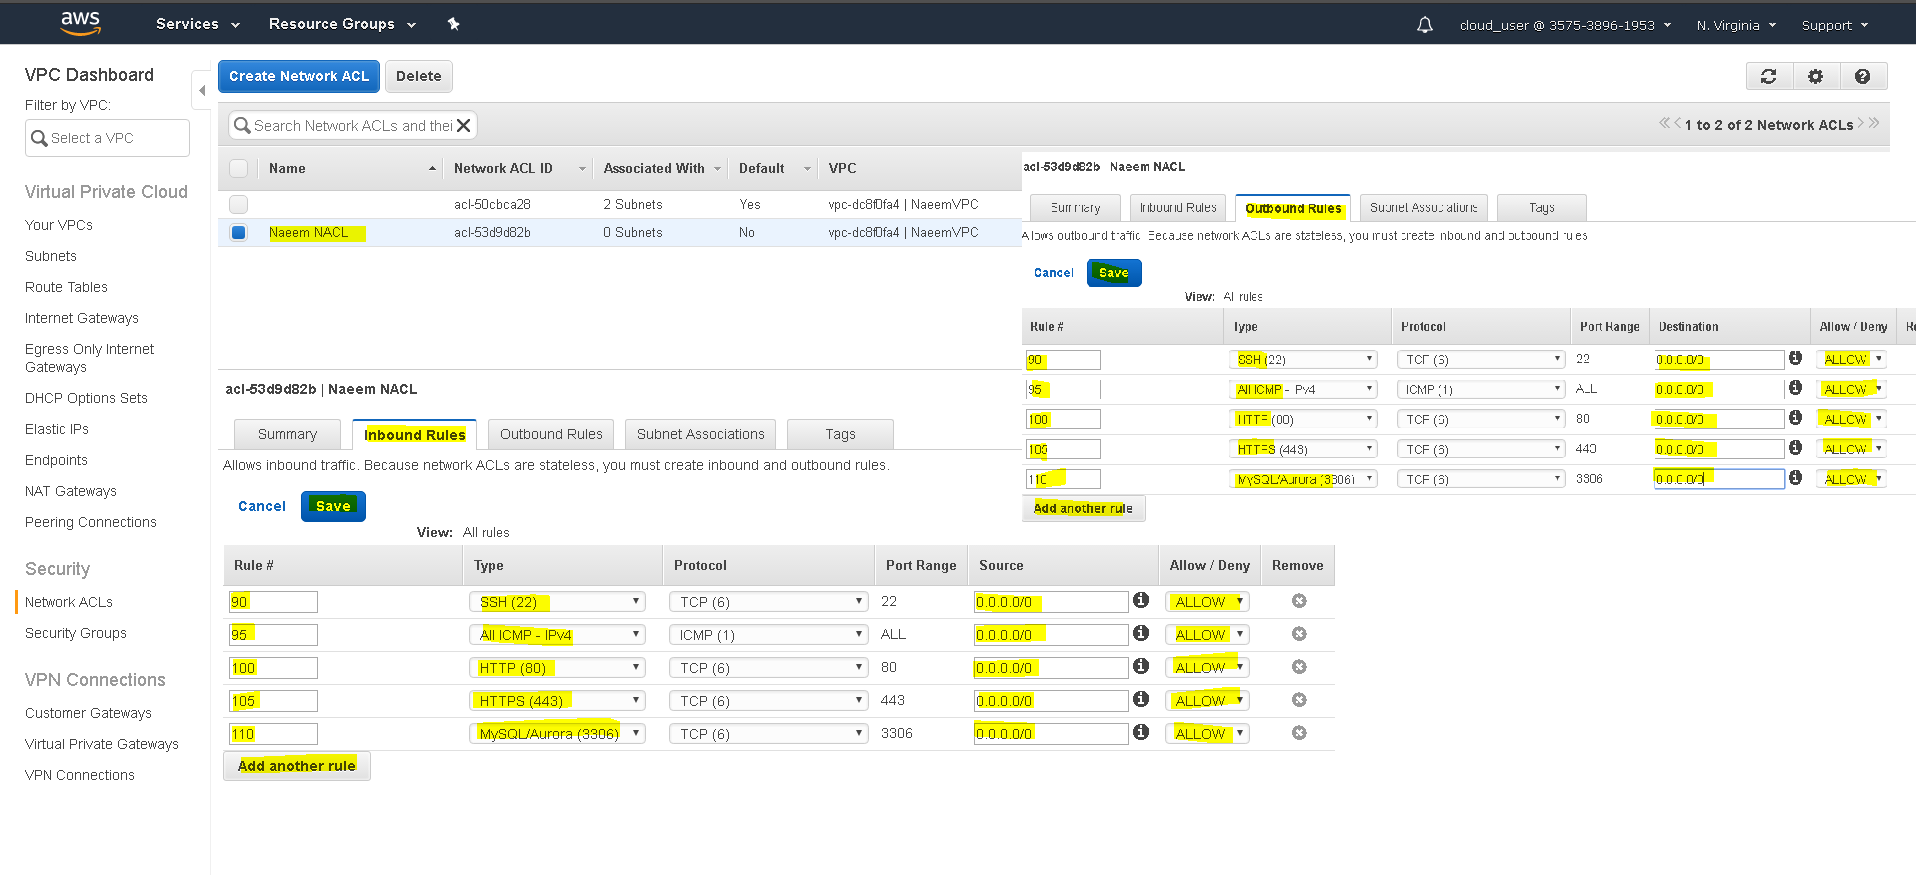
Task: Toggle the select-all header checkbox
Action: click(x=238, y=168)
